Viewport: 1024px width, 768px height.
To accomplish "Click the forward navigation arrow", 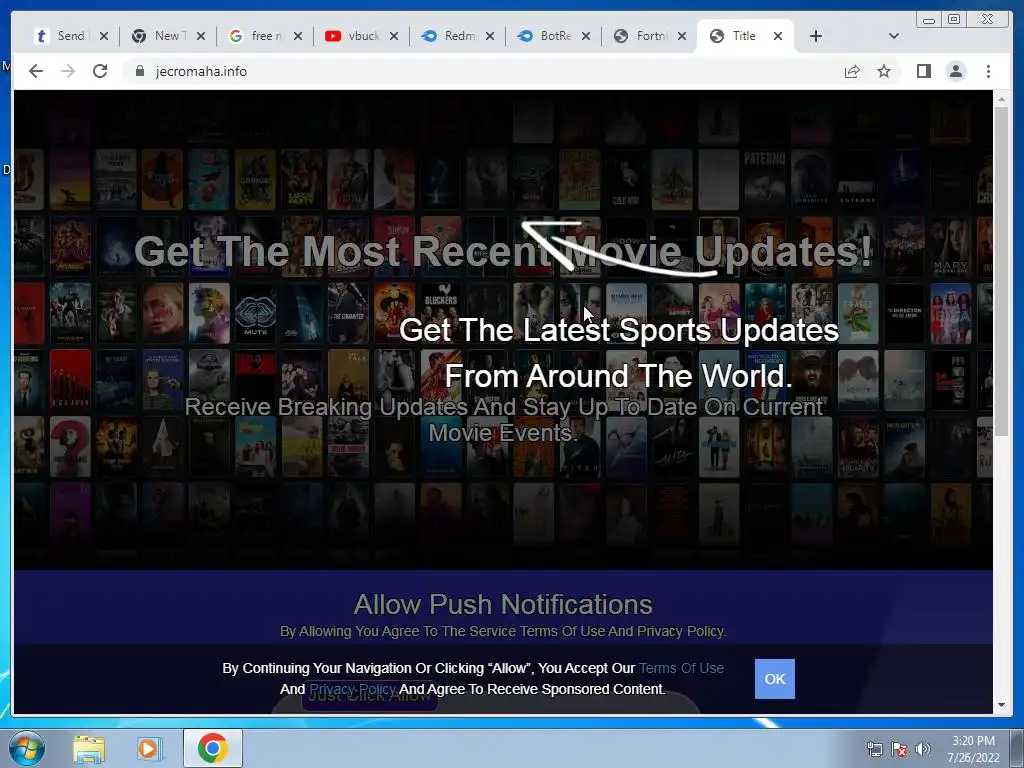I will click(68, 71).
